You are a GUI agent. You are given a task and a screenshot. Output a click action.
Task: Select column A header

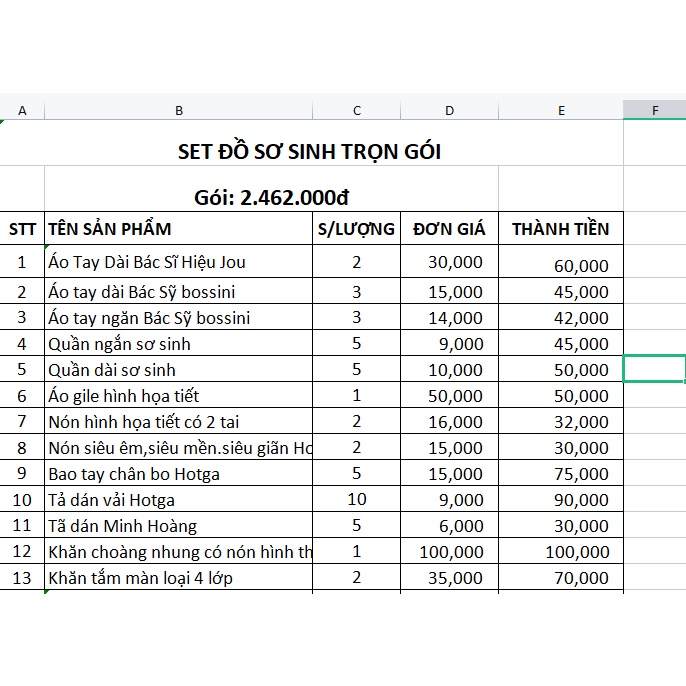pyautogui.click(x=22, y=110)
